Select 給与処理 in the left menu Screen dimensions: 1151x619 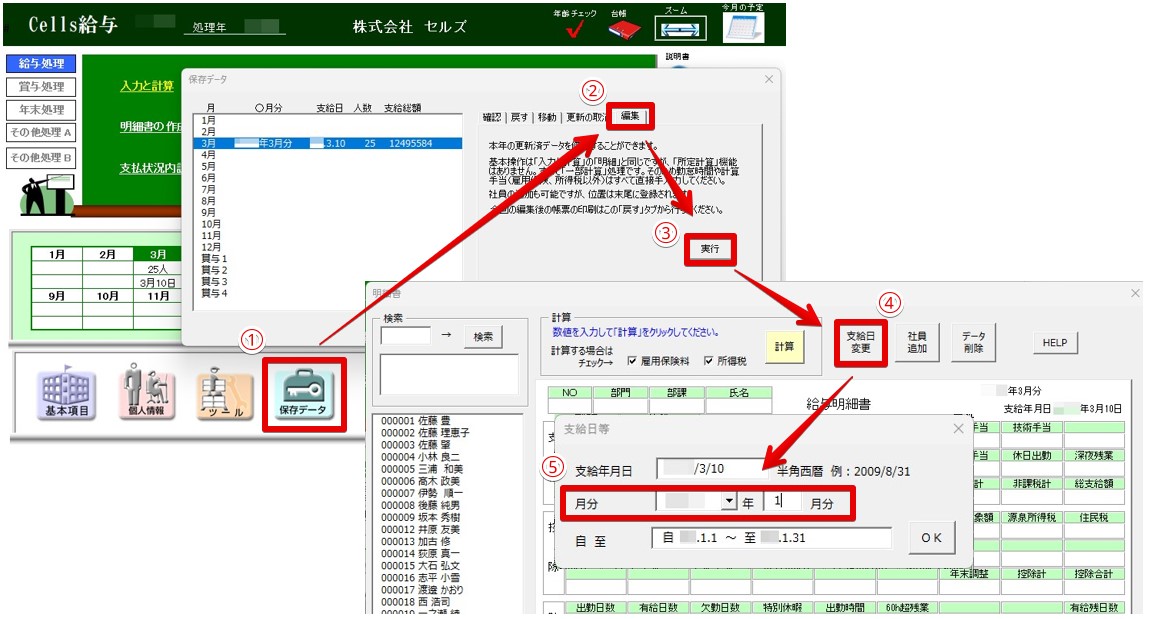click(x=41, y=64)
